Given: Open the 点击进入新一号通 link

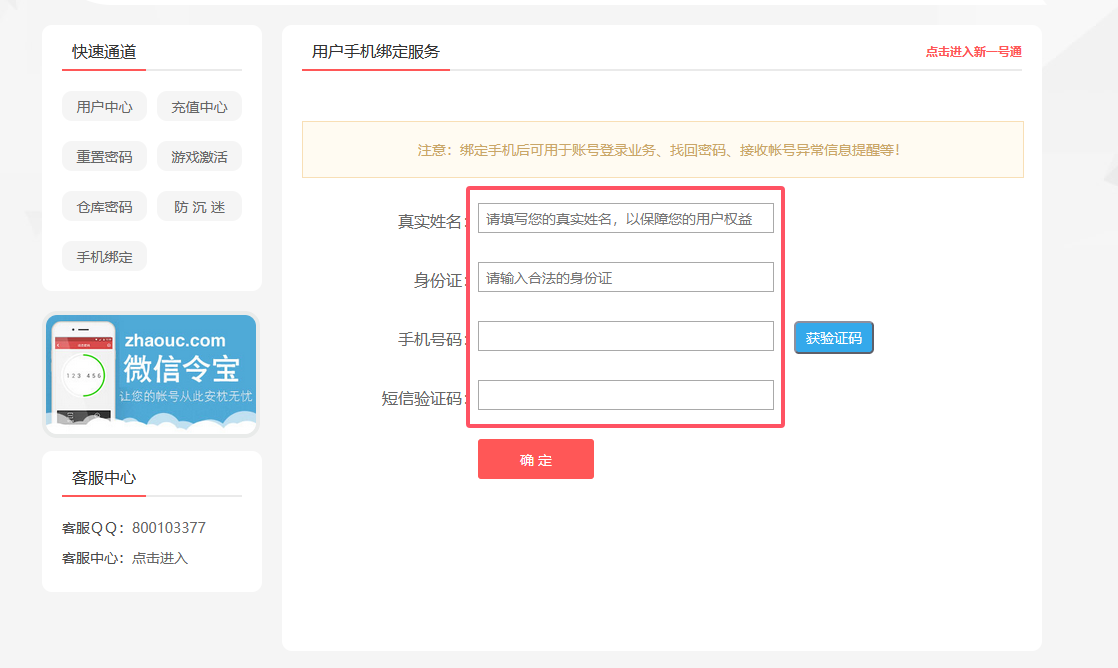Looking at the screenshot, I should coord(973,52).
